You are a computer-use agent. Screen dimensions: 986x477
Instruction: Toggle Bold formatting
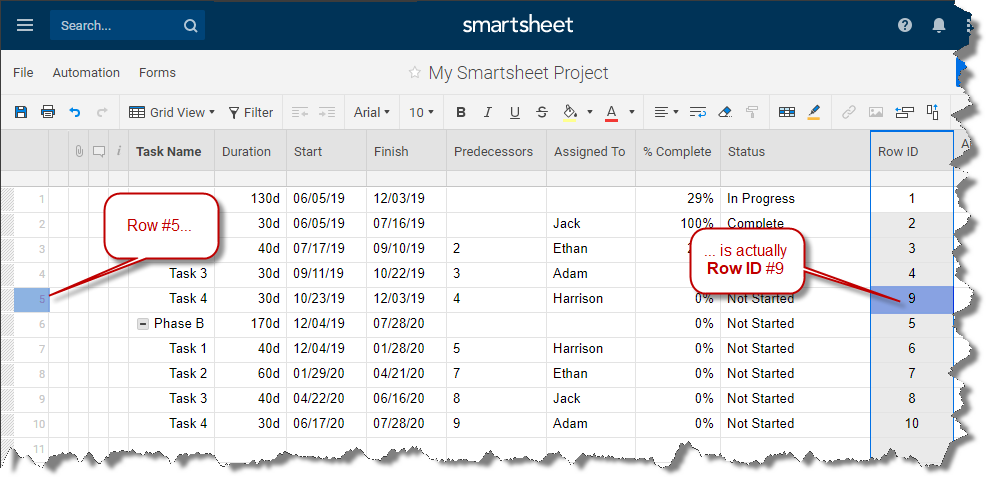pos(461,112)
